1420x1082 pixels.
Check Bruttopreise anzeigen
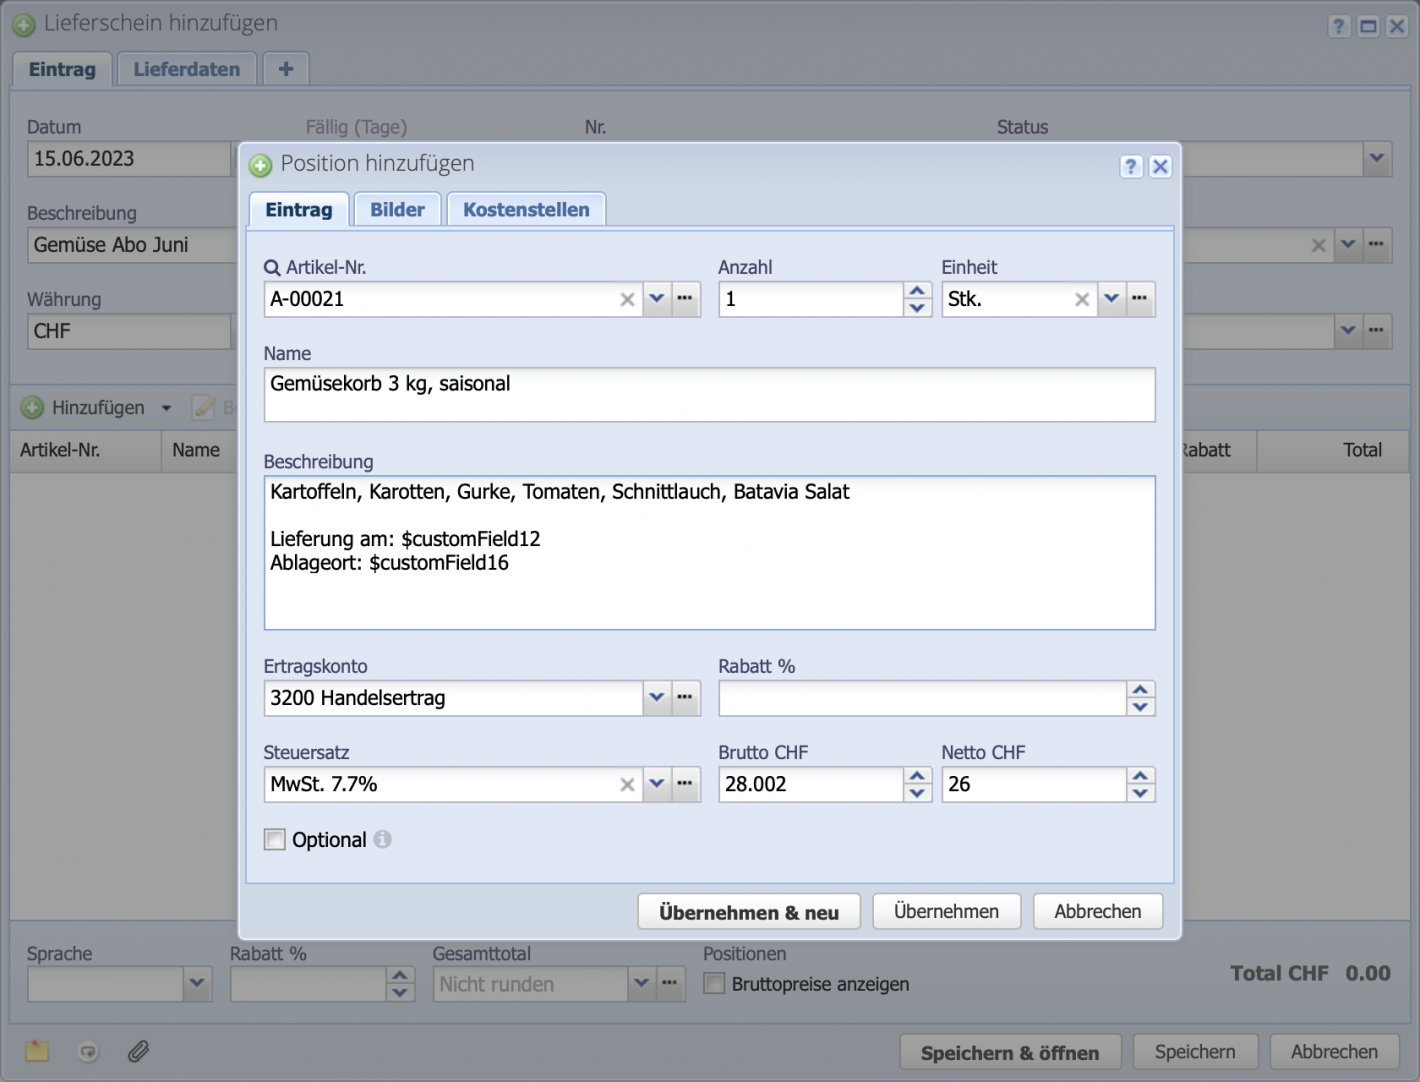tap(714, 984)
